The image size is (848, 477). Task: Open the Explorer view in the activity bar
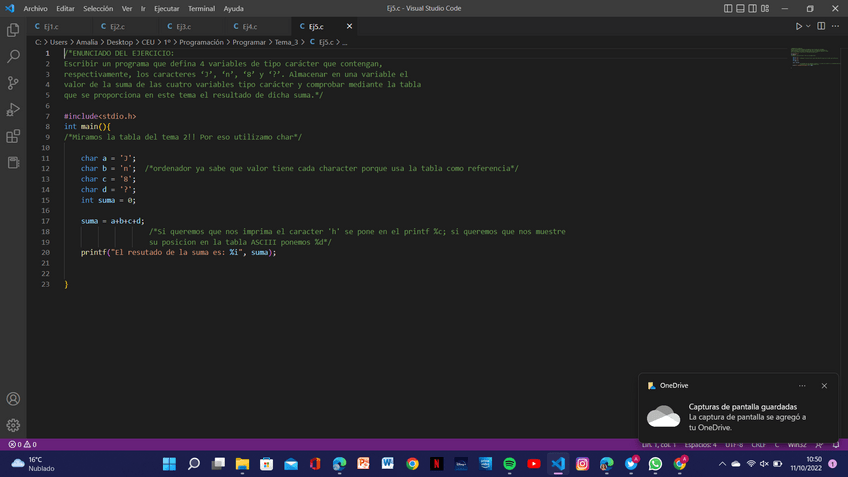click(x=13, y=31)
